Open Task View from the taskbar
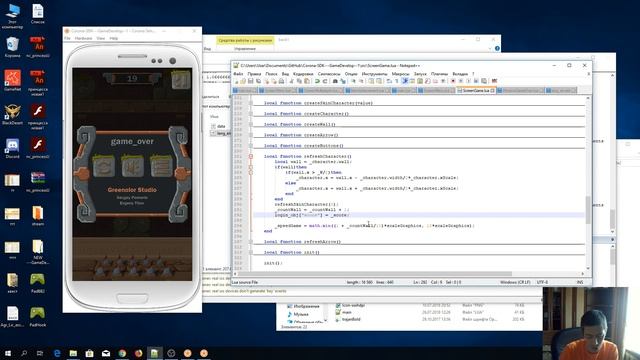640x360 pixels. [x=40, y=353]
